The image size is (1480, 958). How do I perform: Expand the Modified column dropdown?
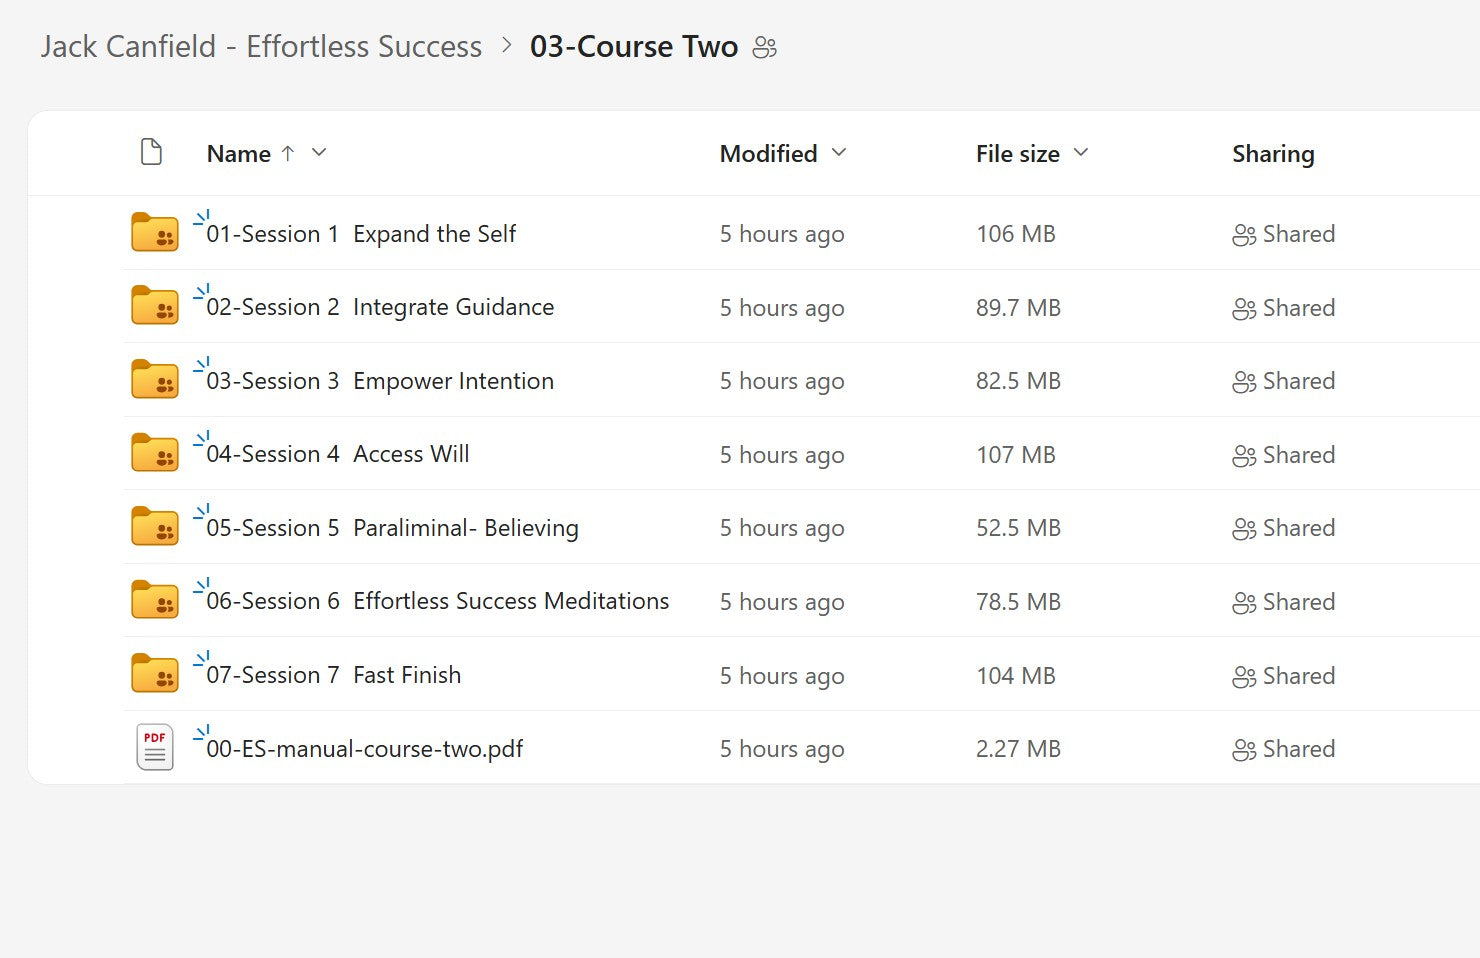click(839, 153)
